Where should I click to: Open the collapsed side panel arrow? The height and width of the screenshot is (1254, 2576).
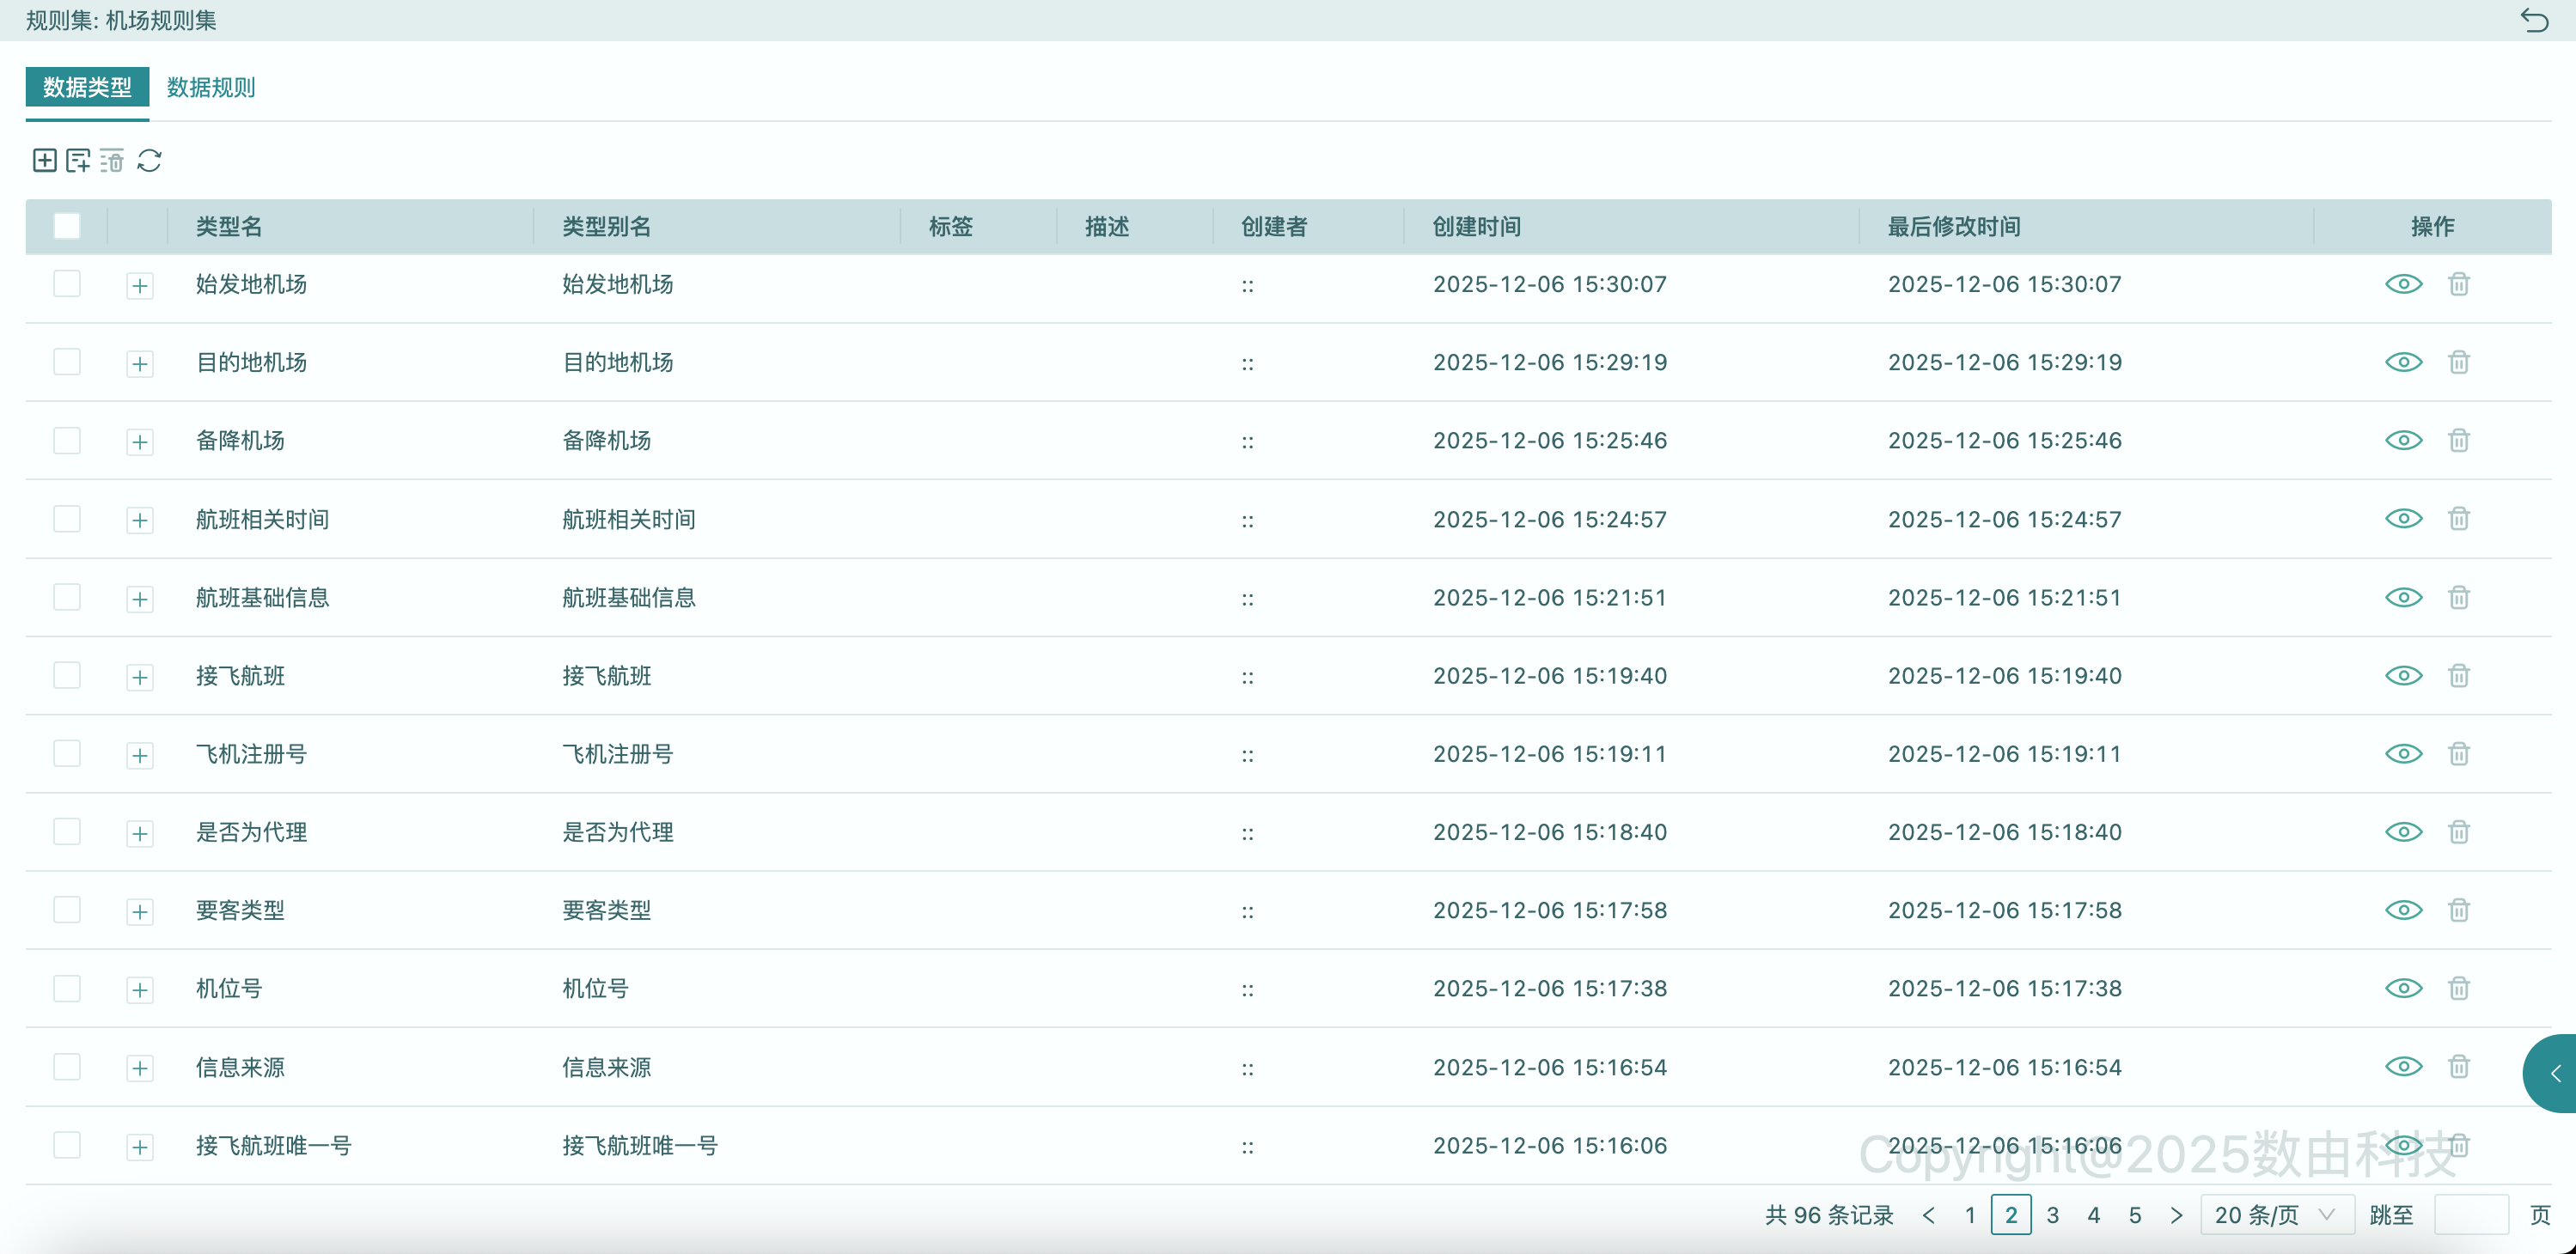click(x=2554, y=1073)
